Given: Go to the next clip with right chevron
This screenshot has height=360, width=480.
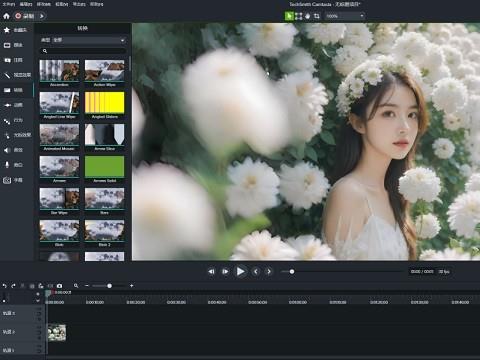Looking at the screenshot, I should pyautogui.click(x=269, y=272).
